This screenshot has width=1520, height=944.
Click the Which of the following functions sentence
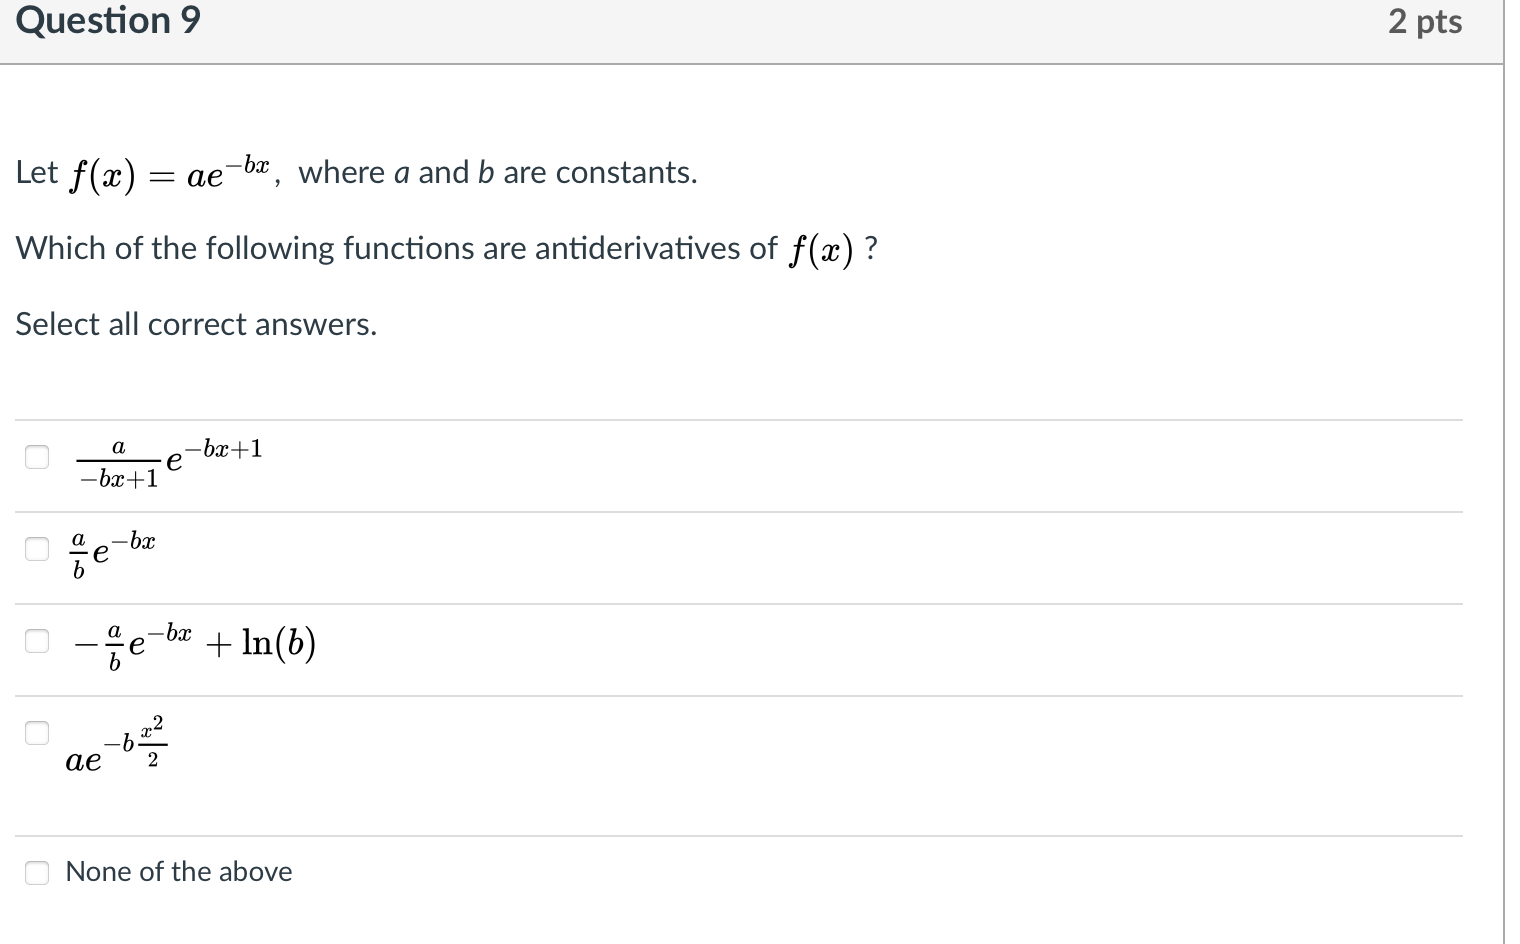tap(448, 249)
